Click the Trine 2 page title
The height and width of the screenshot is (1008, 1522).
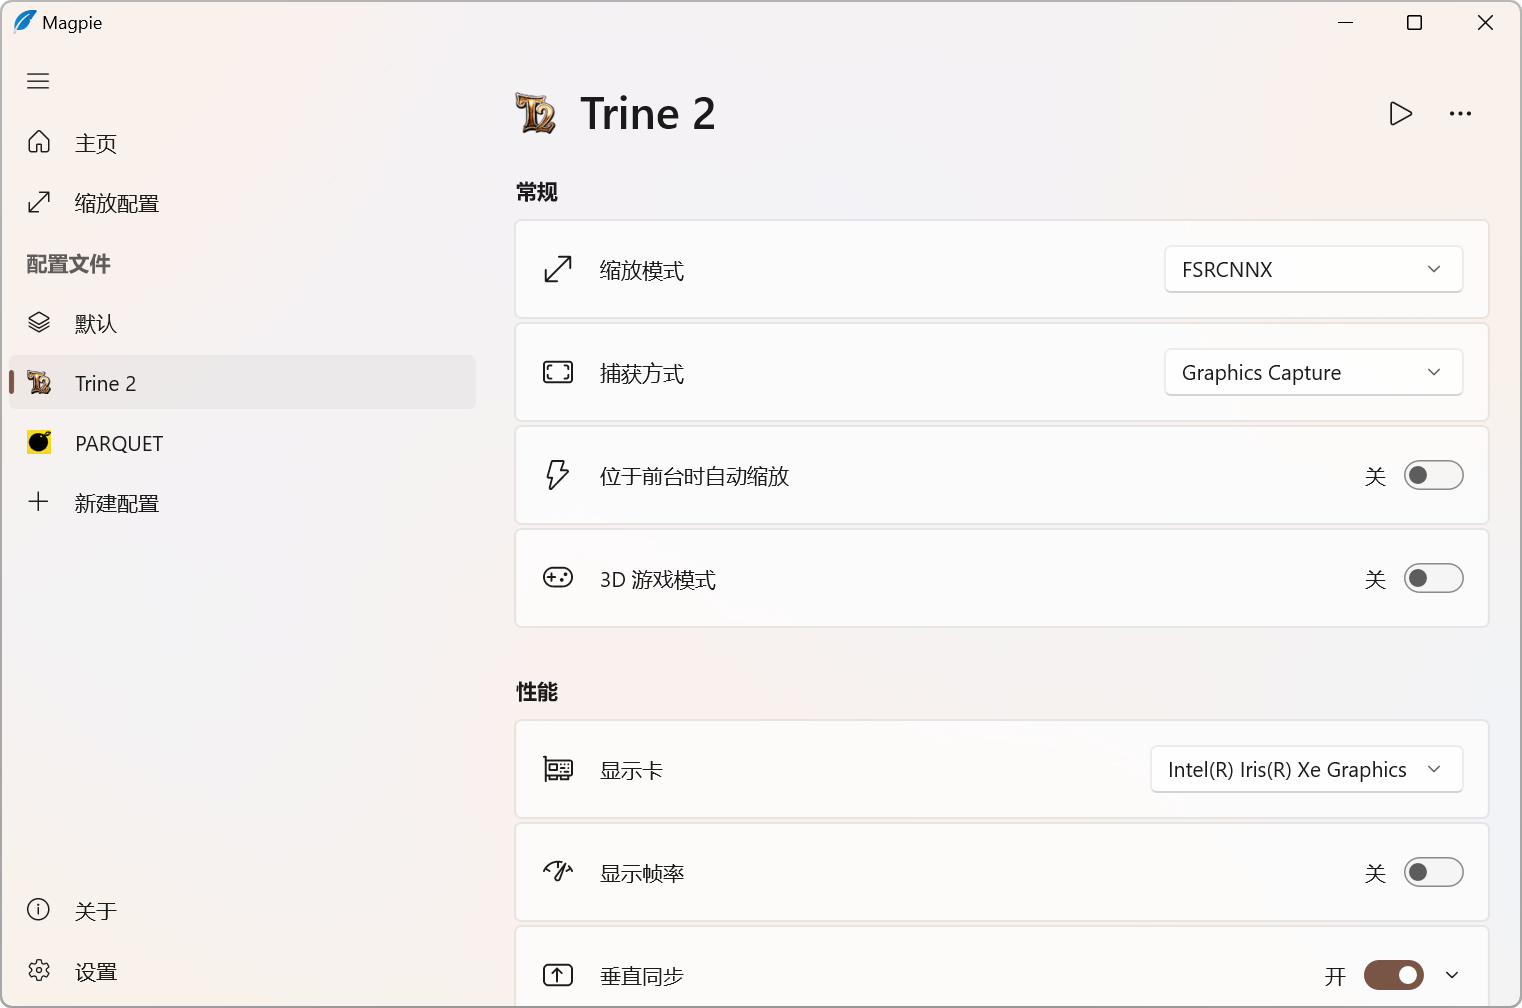coord(648,113)
